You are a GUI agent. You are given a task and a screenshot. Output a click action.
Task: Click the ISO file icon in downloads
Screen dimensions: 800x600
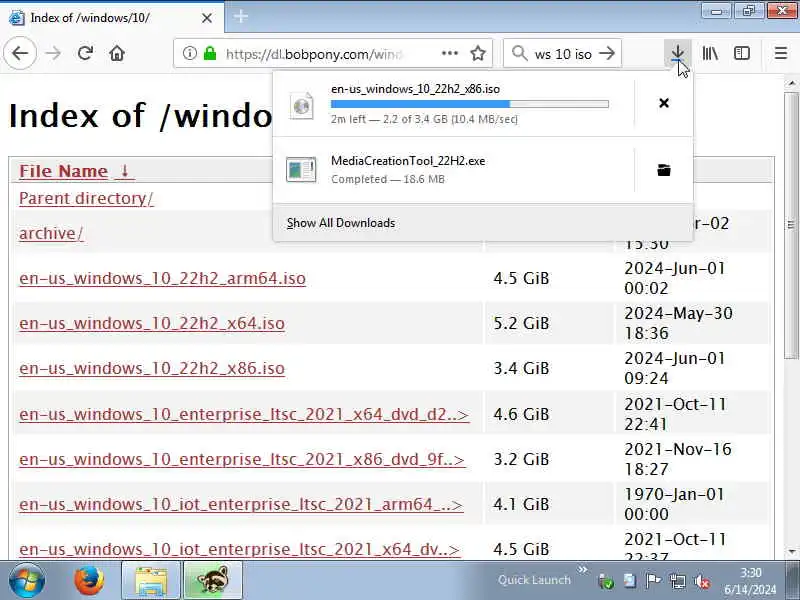click(302, 105)
